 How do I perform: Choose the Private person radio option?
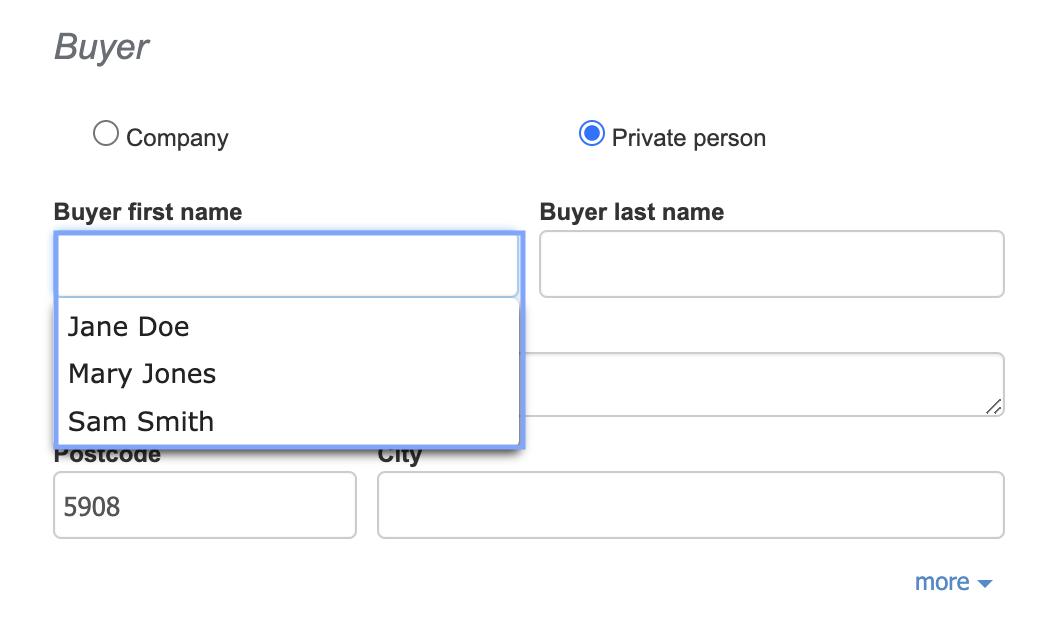[592, 134]
